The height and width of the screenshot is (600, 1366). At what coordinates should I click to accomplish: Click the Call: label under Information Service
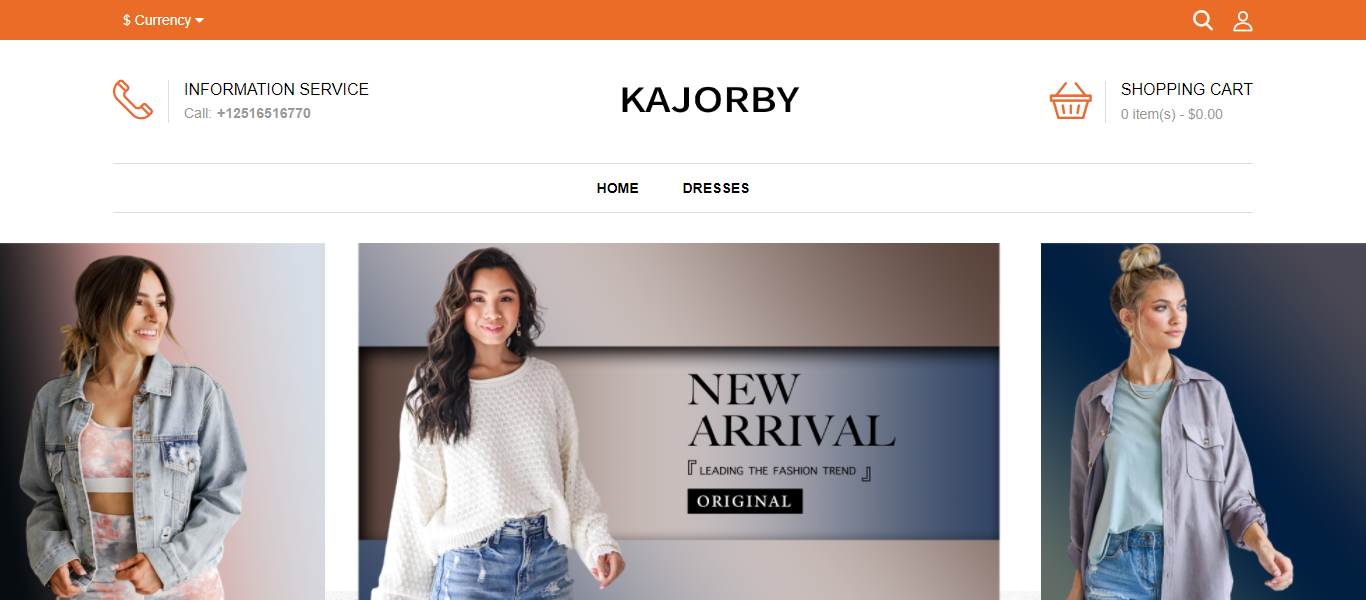[x=198, y=113]
